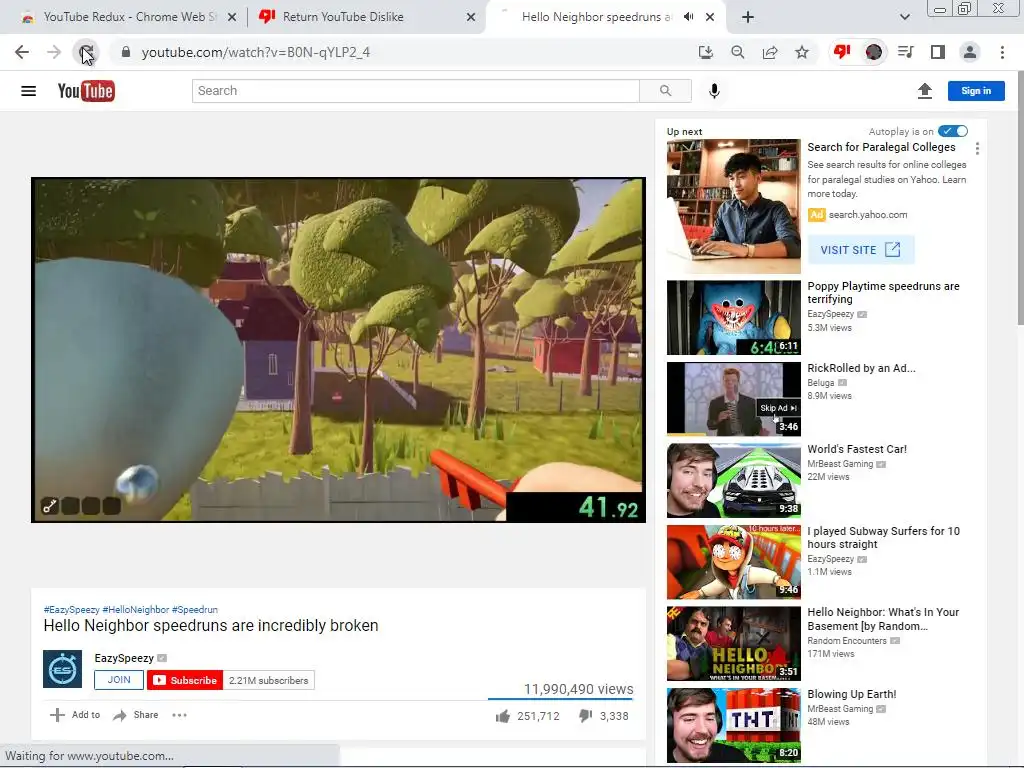Close the YouTube Redux tab
Image resolution: width=1024 pixels, height=768 pixels.
232,17
